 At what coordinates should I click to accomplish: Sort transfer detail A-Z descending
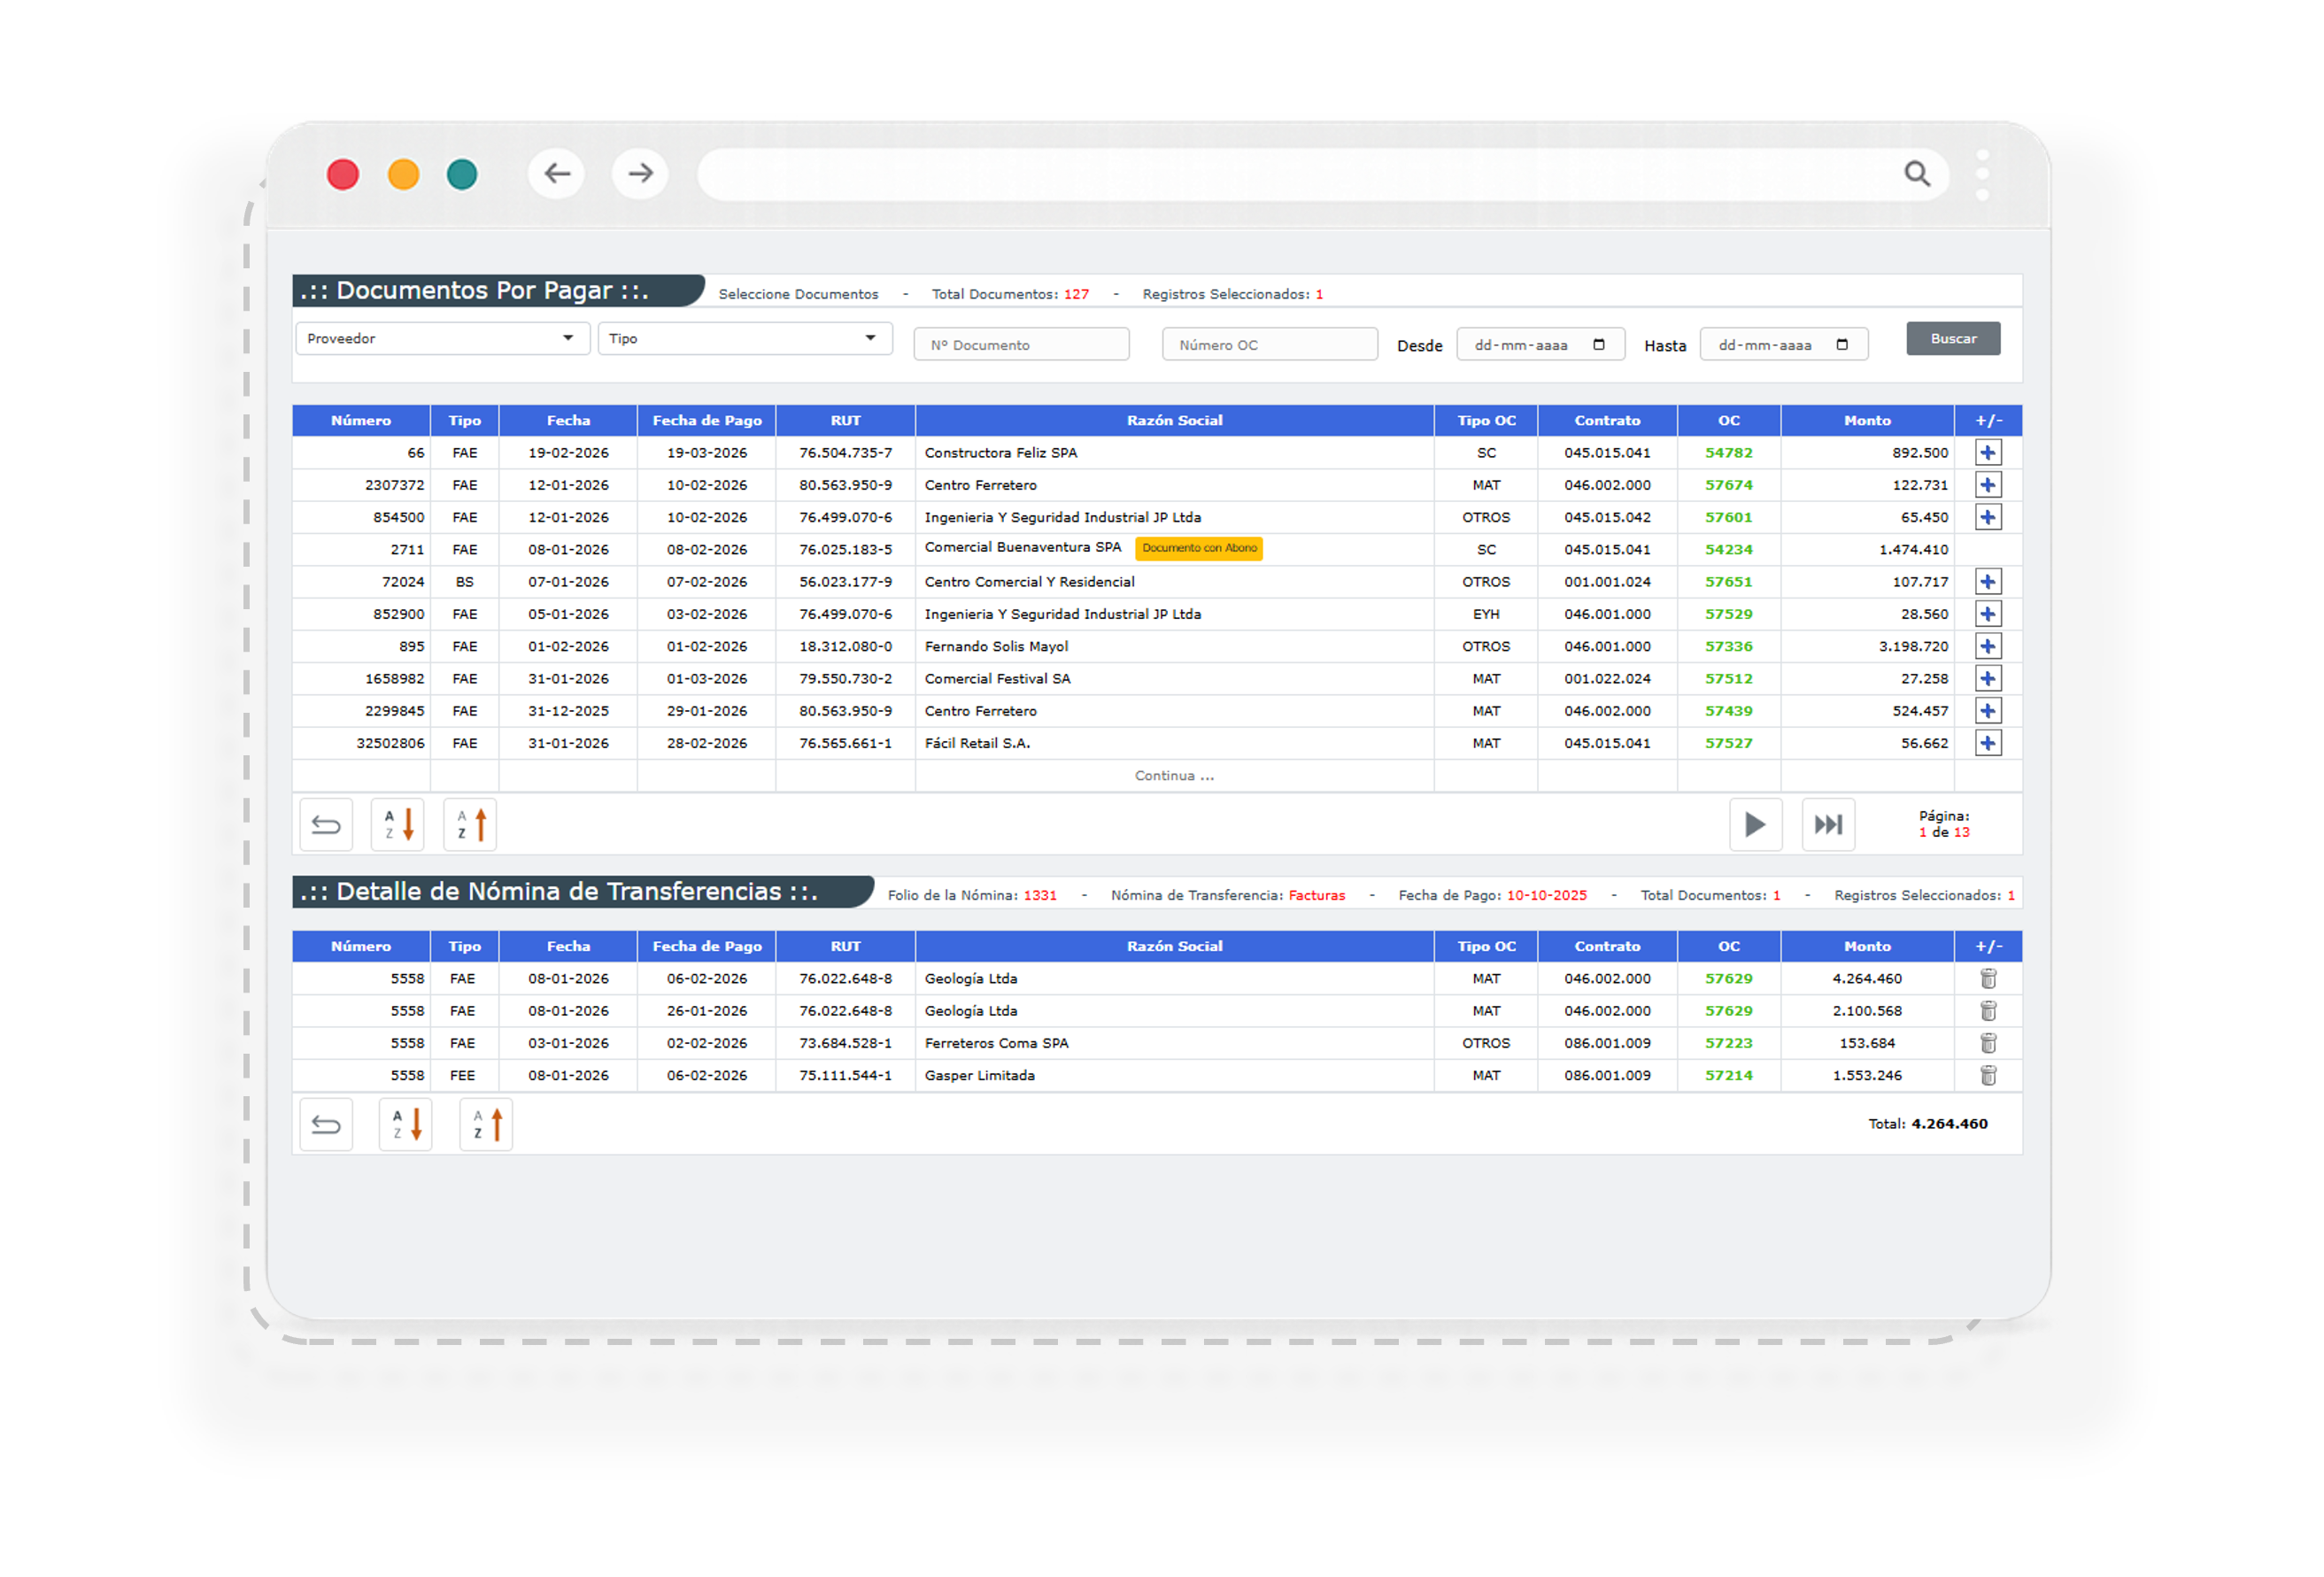click(405, 1125)
